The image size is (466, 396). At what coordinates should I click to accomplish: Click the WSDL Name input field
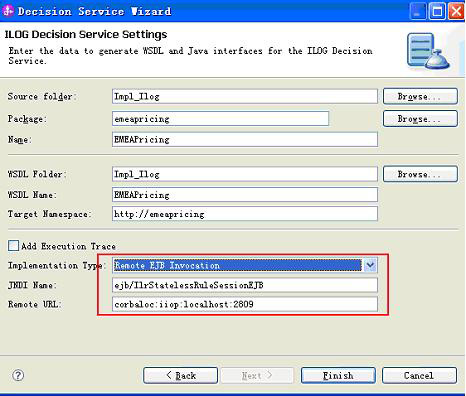point(245,194)
